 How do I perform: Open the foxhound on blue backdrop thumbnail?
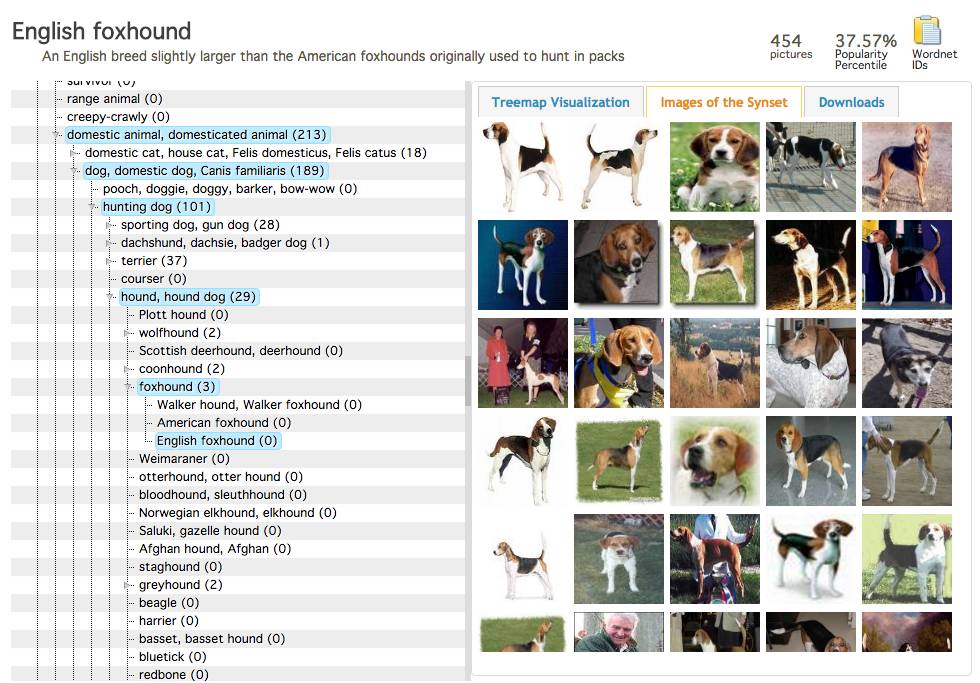(x=522, y=265)
